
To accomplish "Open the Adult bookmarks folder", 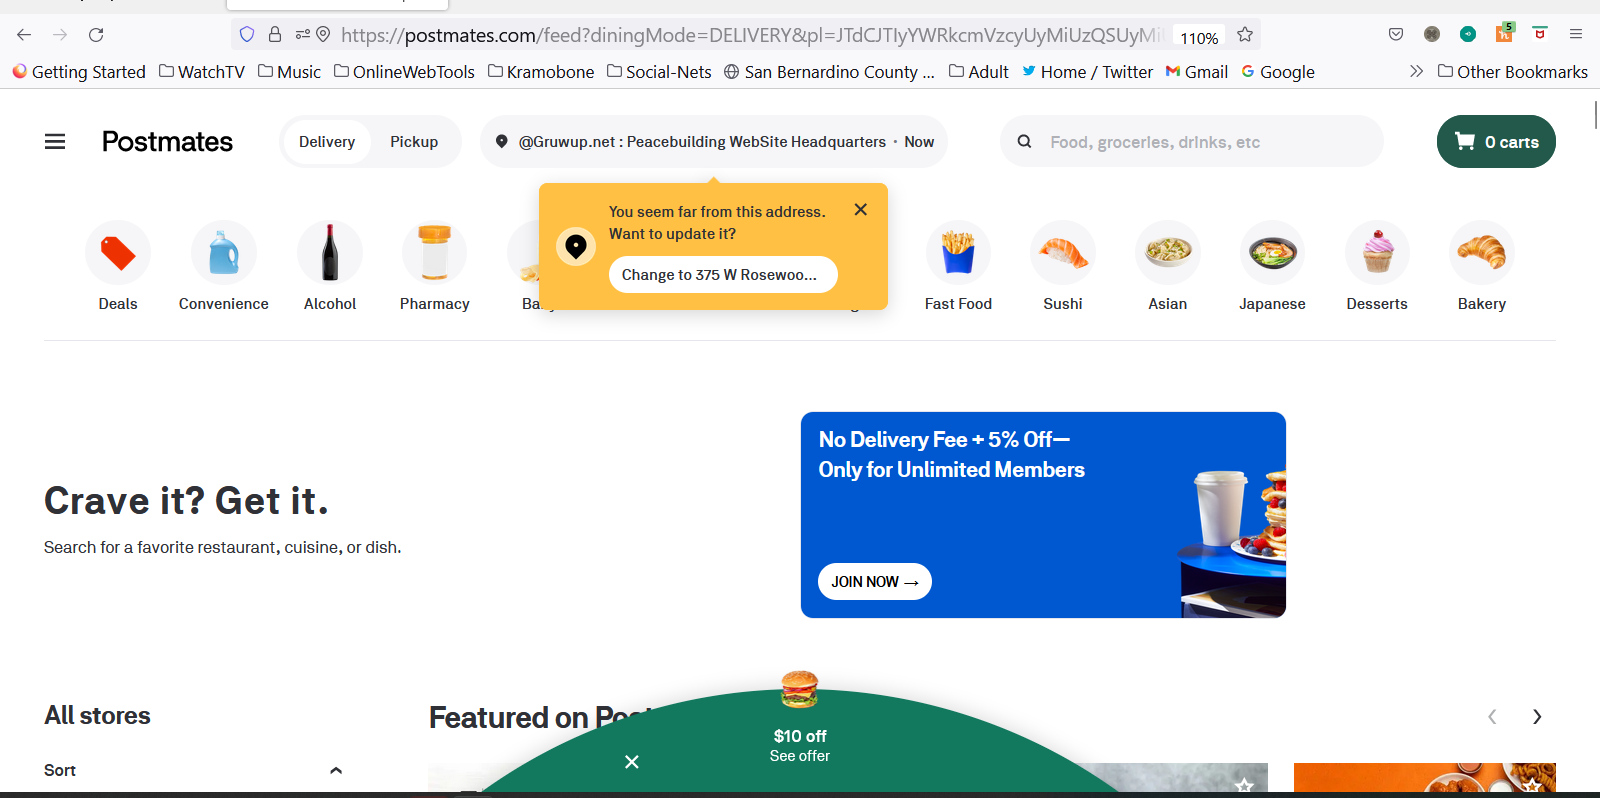I will [x=978, y=72].
